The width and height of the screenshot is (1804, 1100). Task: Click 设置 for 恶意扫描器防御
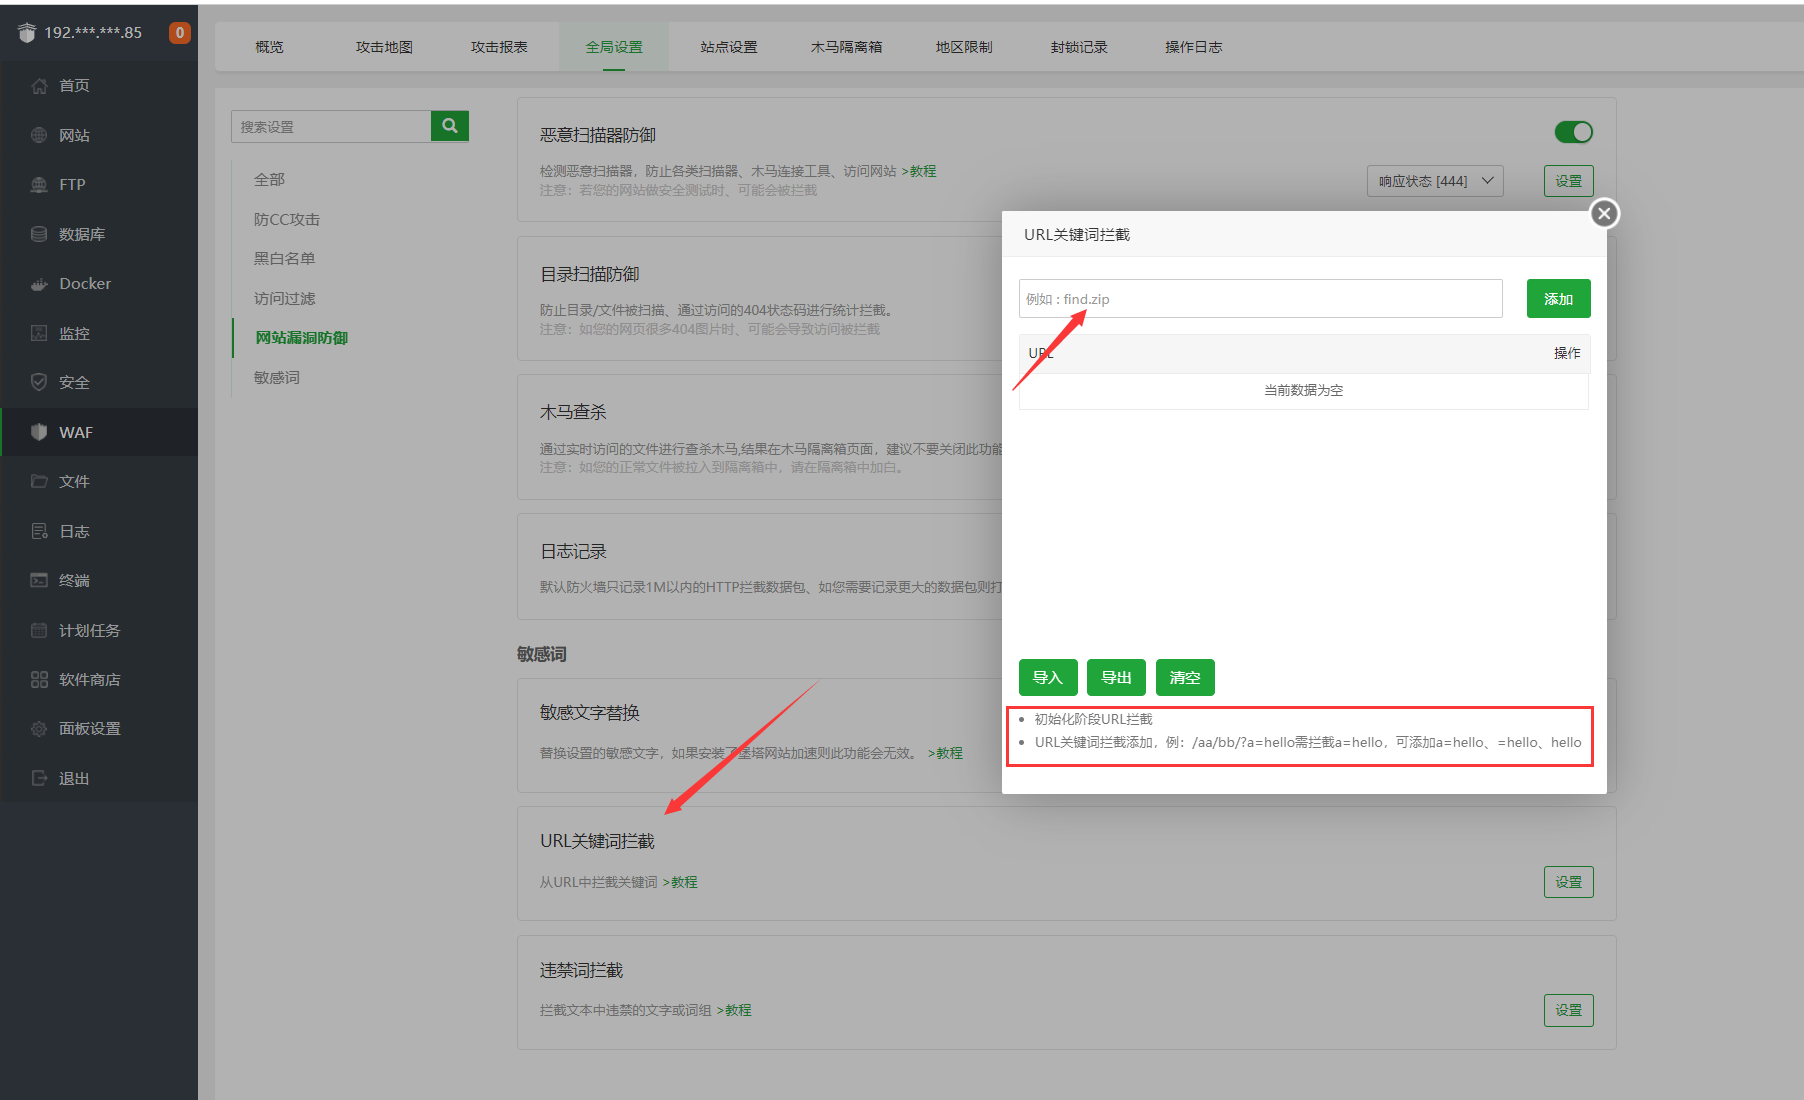(1568, 181)
